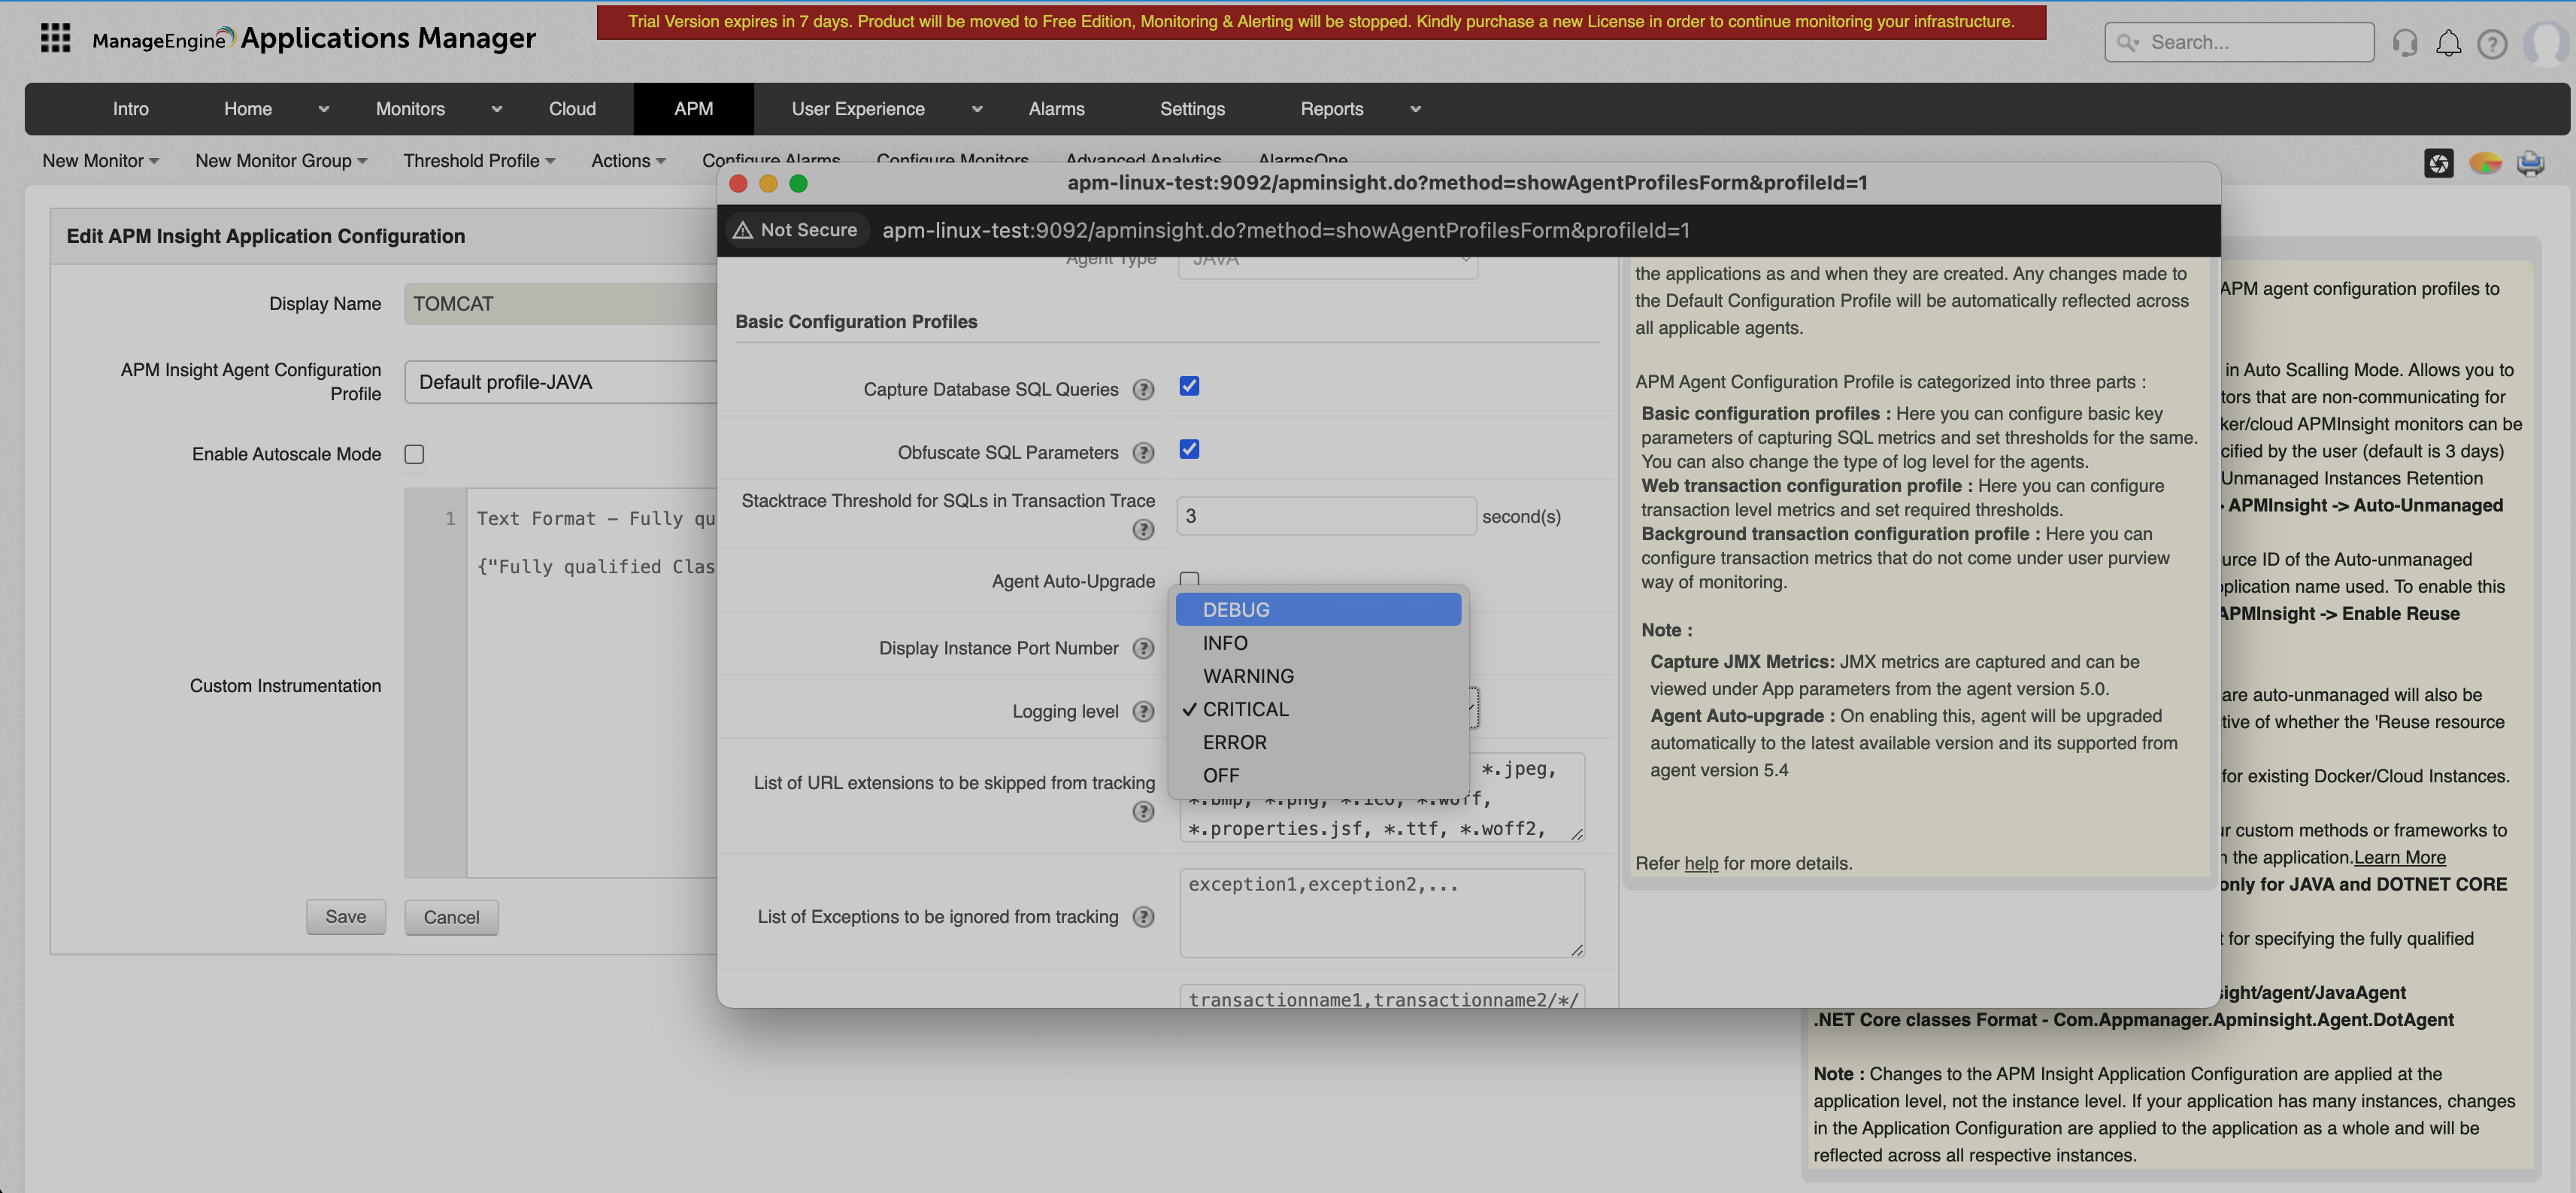Click the Logging level help icon

coord(1143,712)
